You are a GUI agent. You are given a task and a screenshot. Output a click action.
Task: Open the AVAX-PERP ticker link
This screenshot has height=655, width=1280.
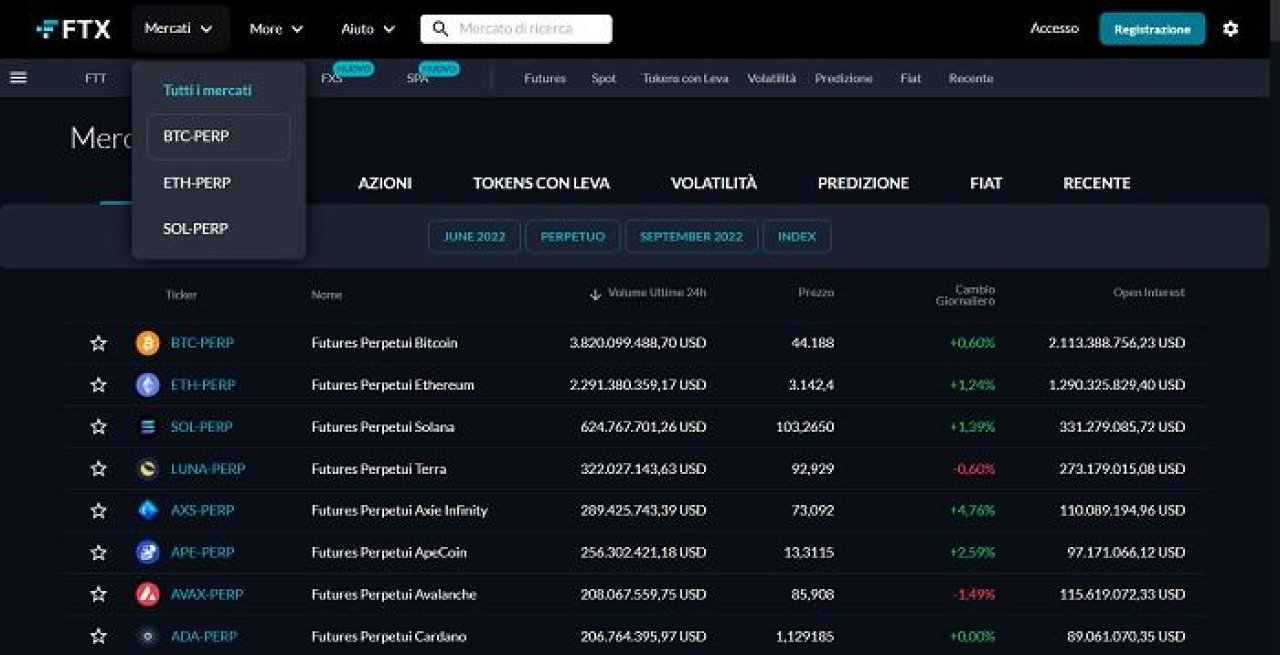point(207,594)
